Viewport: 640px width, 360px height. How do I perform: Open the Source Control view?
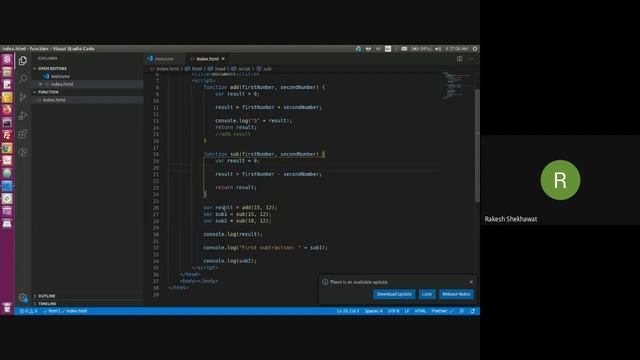[x=23, y=97]
